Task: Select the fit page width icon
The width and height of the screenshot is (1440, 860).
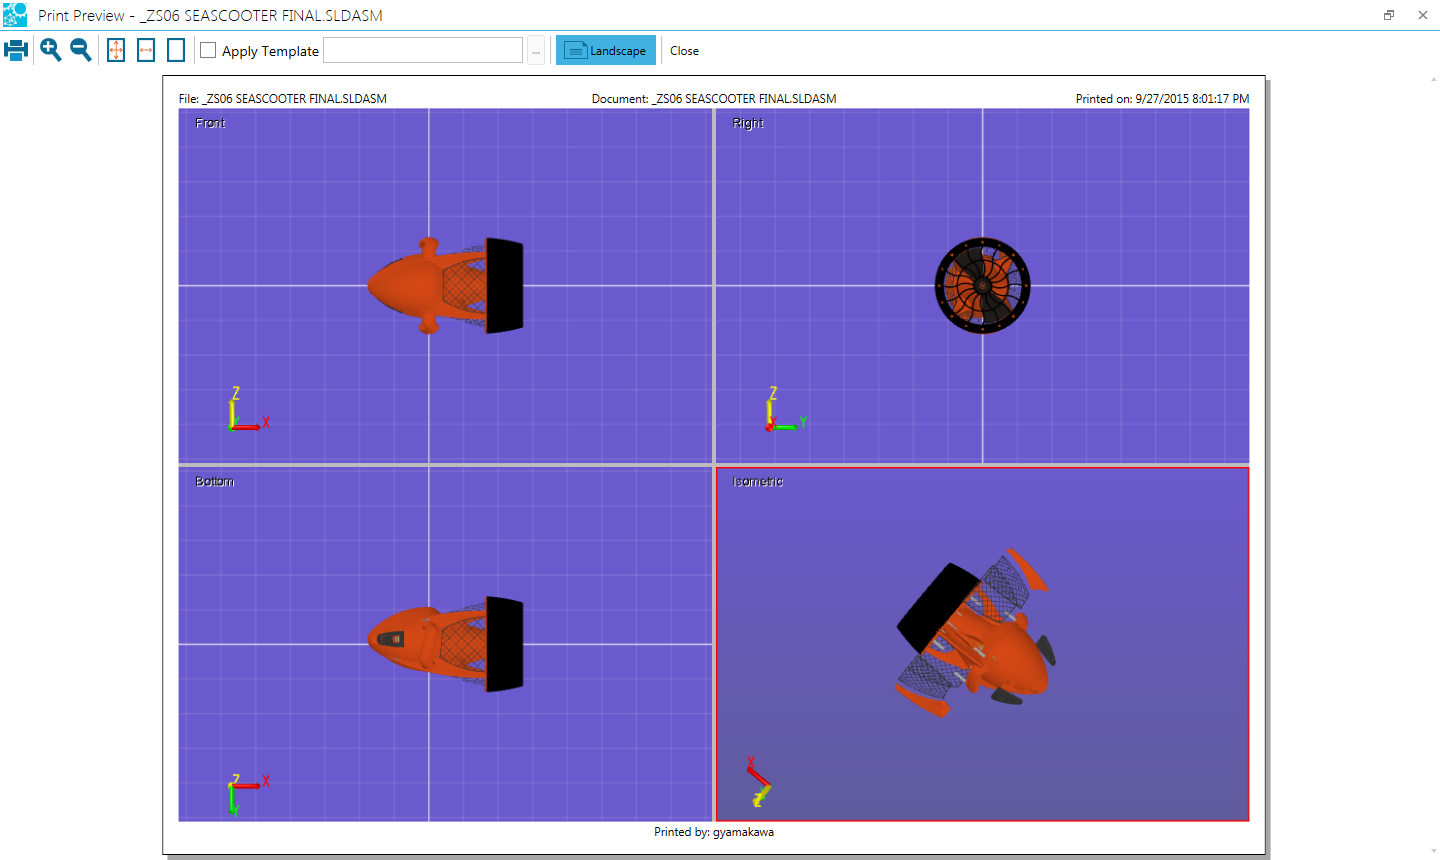Action: pos(146,50)
